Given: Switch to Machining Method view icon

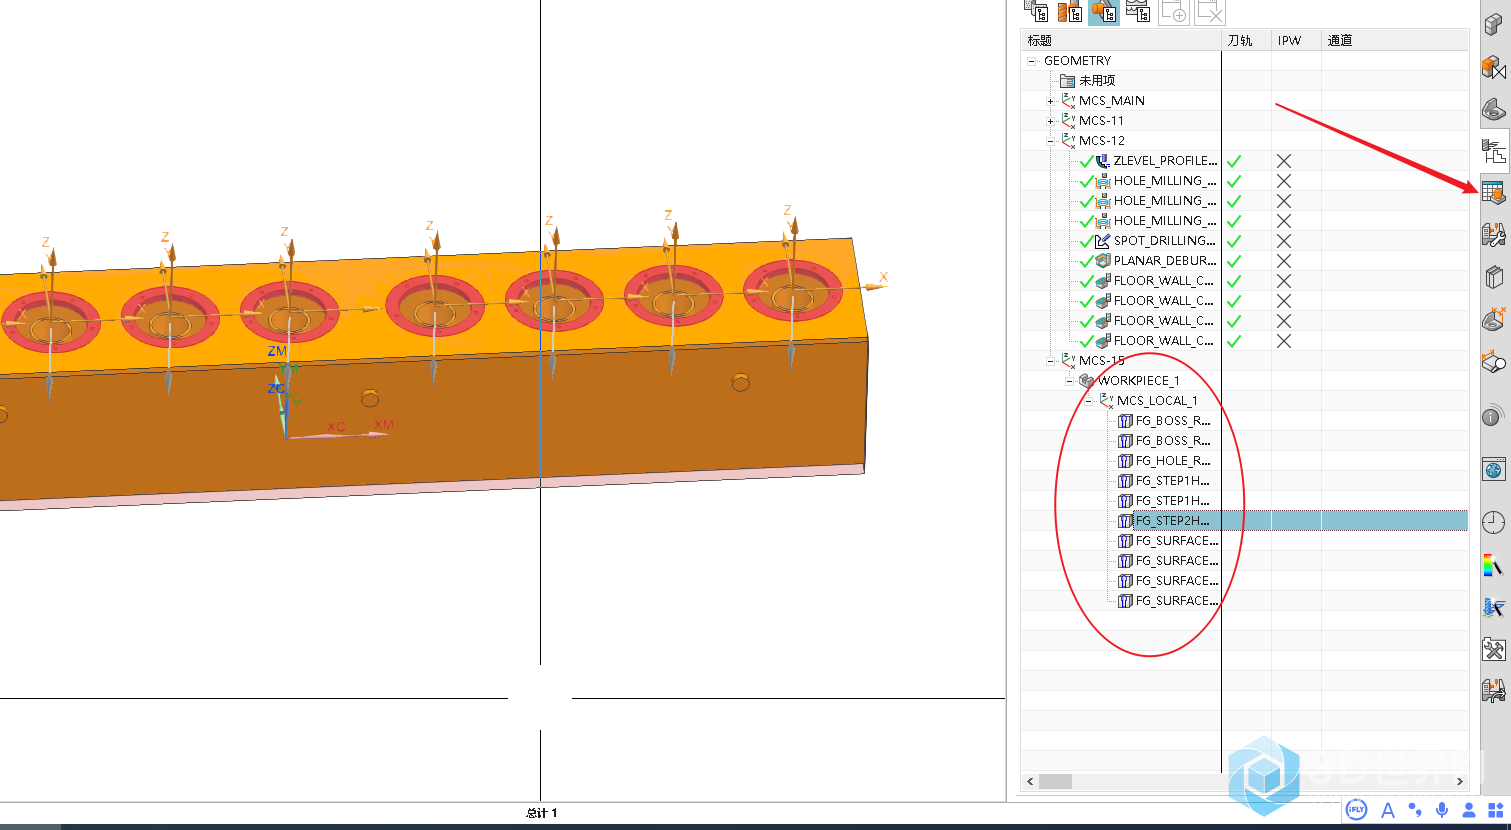Looking at the screenshot, I should [x=1138, y=11].
